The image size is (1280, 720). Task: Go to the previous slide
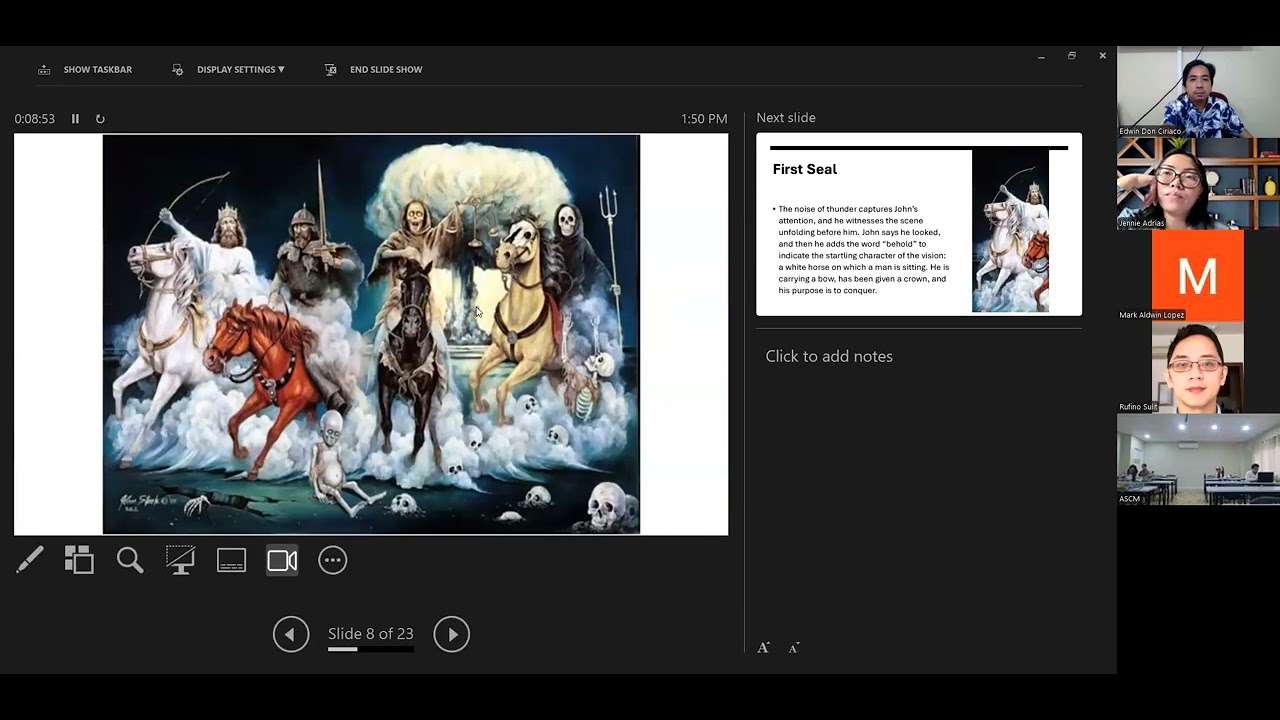(291, 634)
